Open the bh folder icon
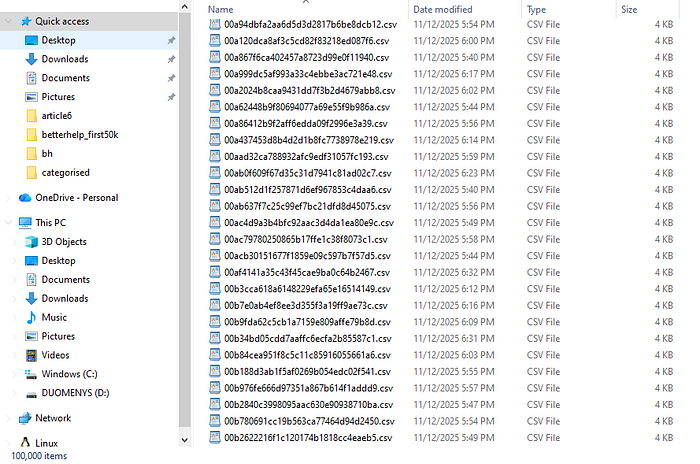 (32, 154)
